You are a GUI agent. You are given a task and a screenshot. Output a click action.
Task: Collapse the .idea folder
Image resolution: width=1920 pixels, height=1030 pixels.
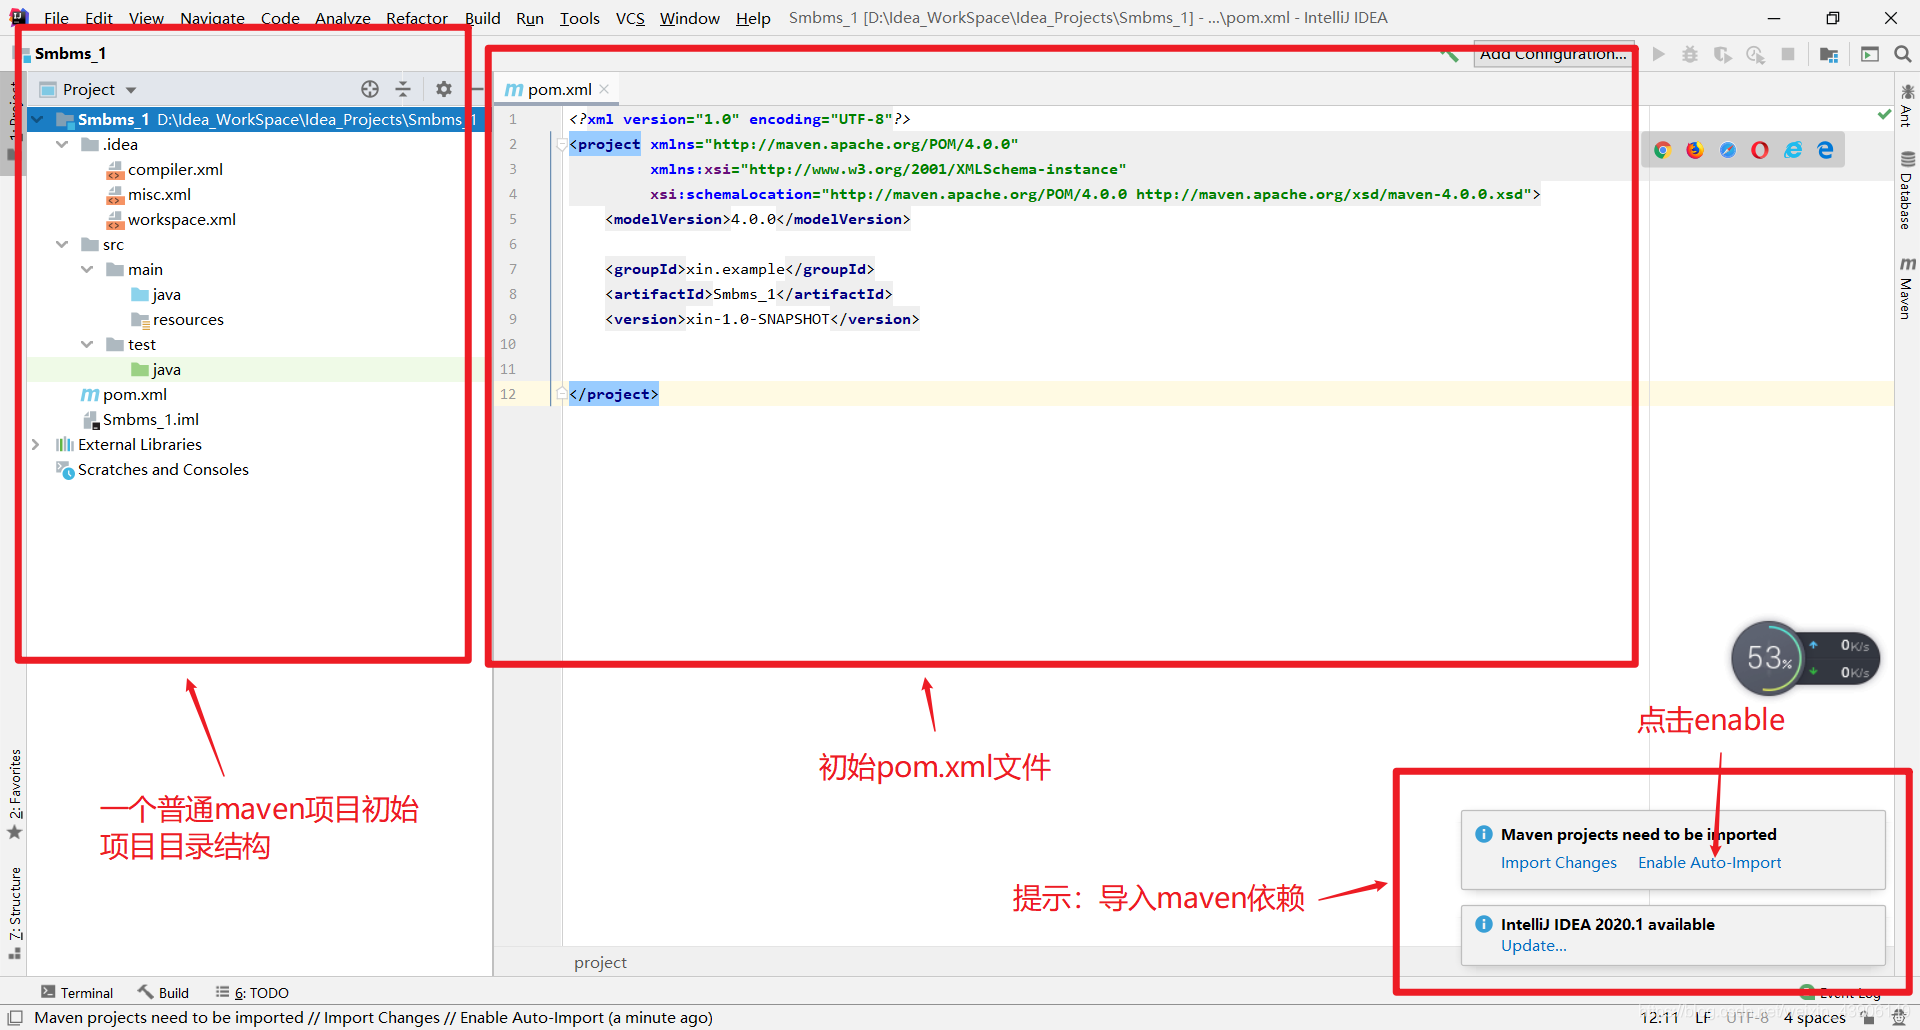[62, 144]
